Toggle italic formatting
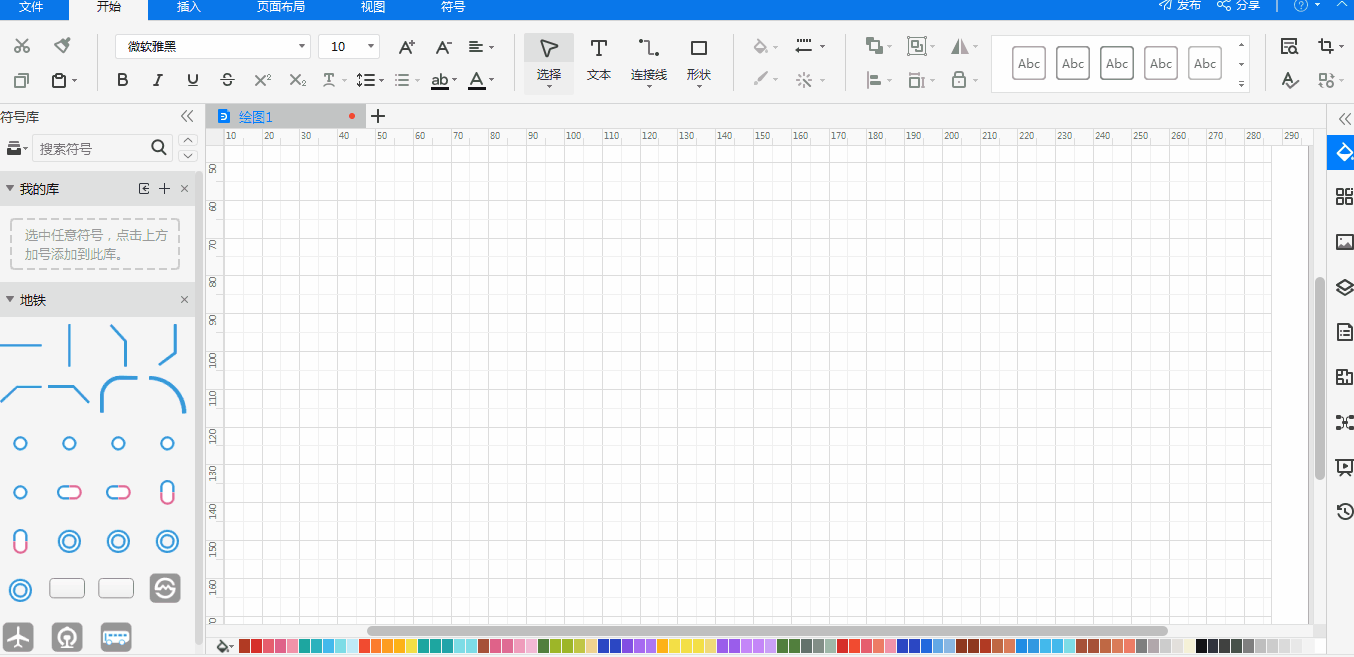 (x=157, y=80)
